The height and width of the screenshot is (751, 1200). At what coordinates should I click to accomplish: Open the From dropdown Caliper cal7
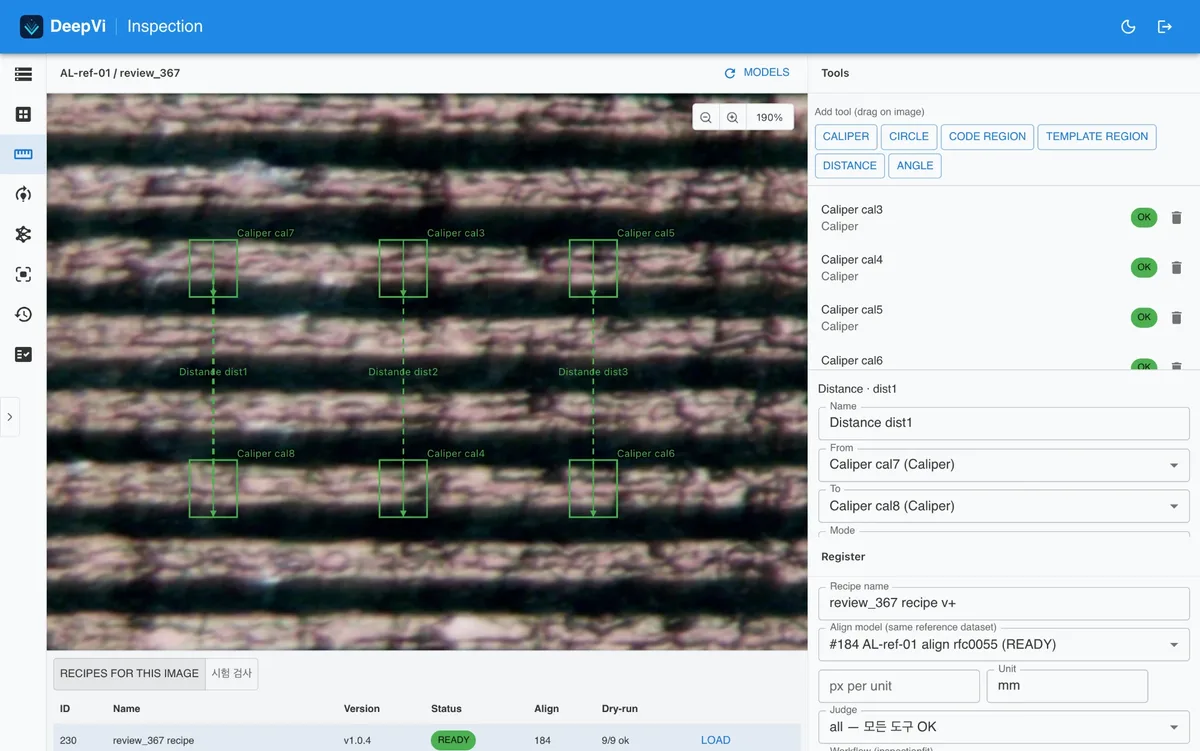click(x=1004, y=465)
